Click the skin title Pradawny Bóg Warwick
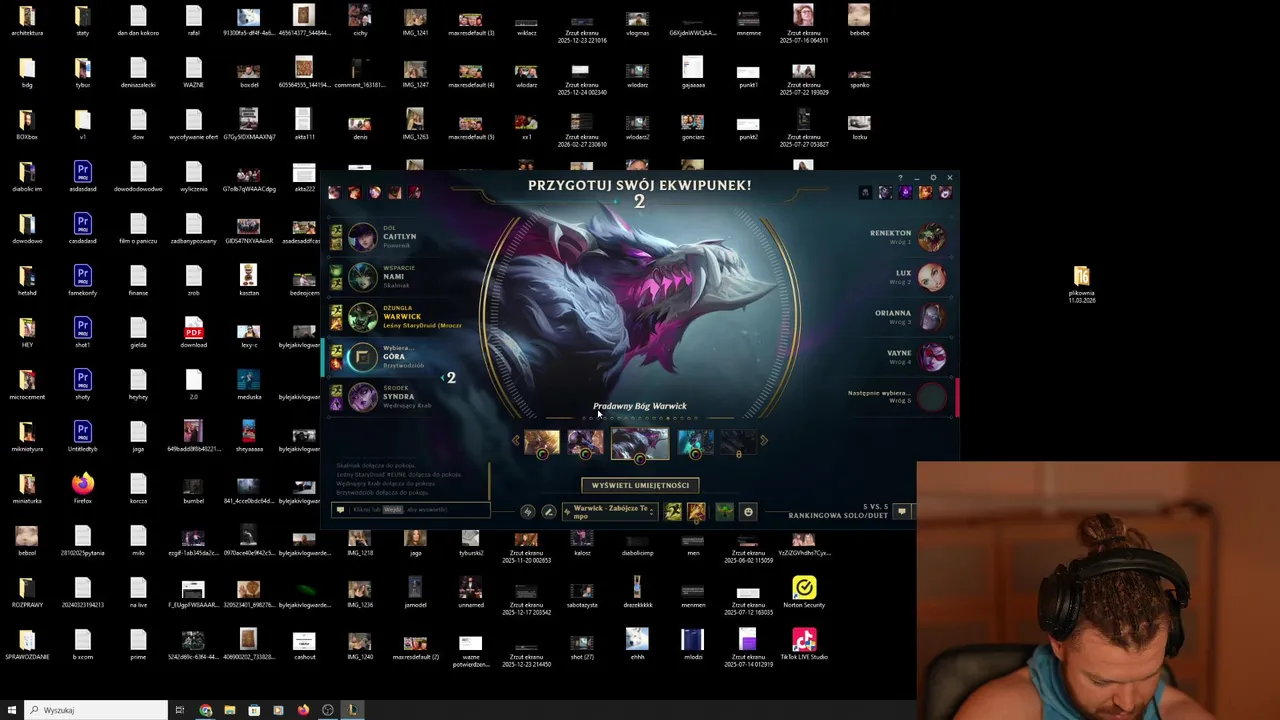This screenshot has height=720, width=1280. (640, 406)
